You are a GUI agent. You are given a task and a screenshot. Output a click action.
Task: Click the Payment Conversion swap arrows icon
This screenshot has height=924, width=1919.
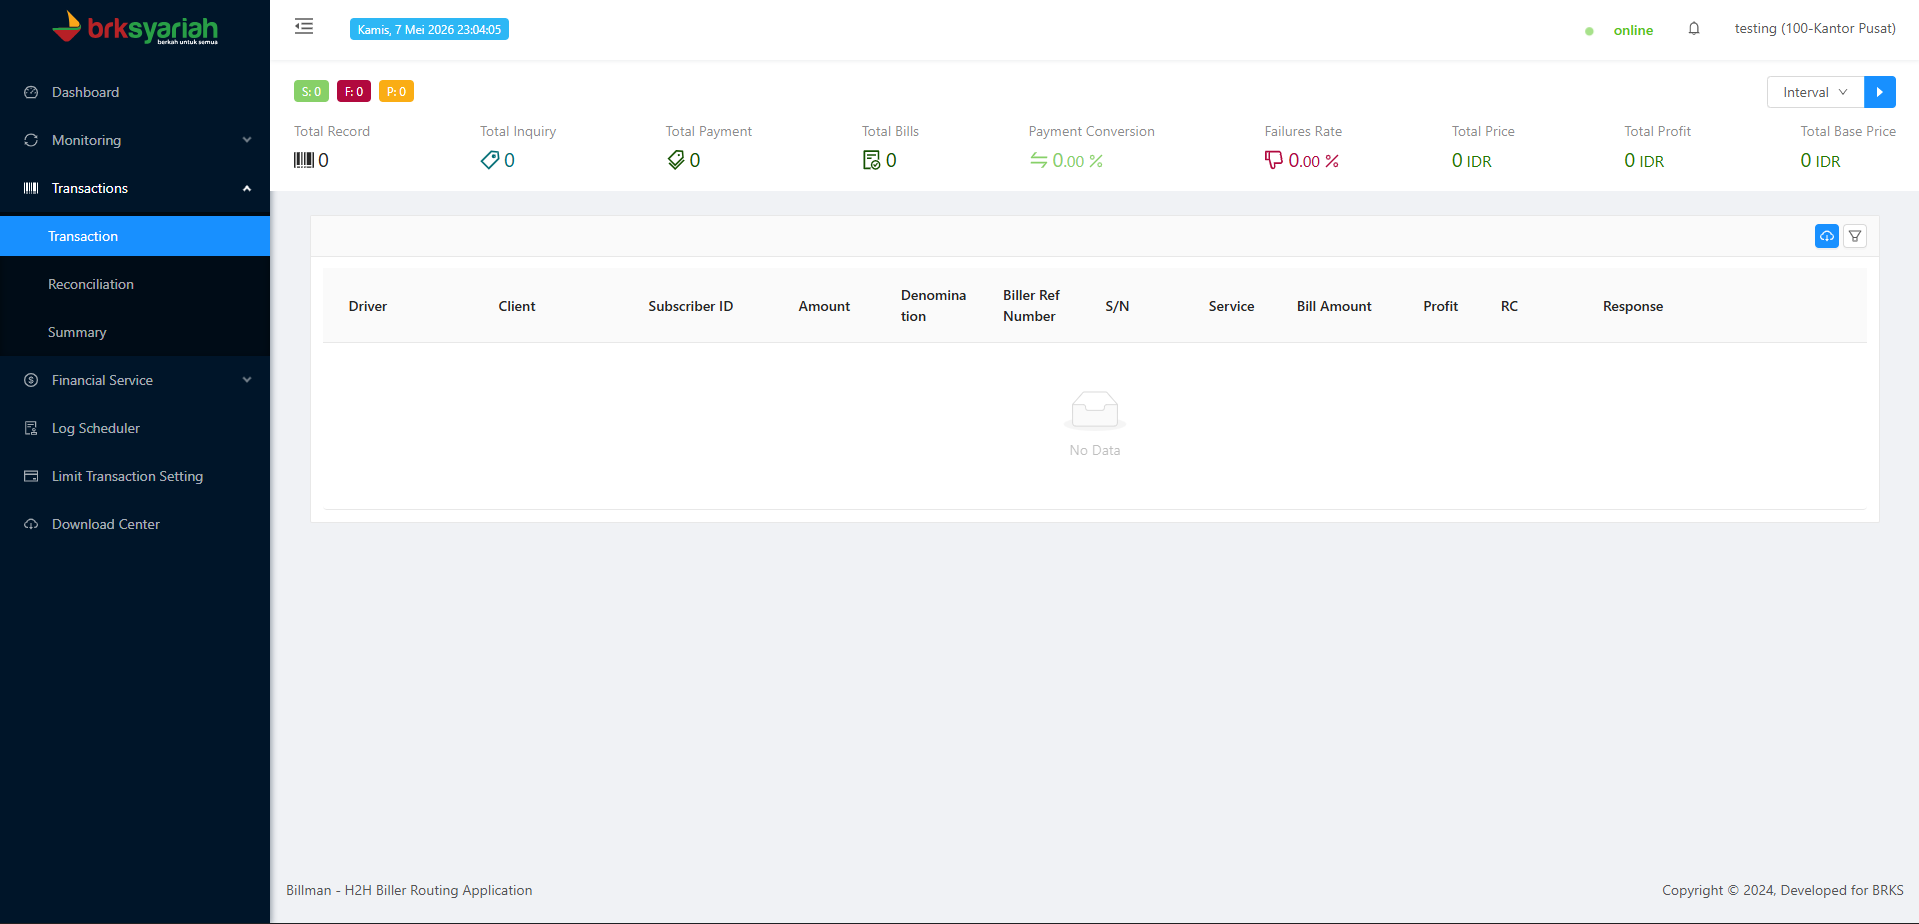[x=1039, y=160]
